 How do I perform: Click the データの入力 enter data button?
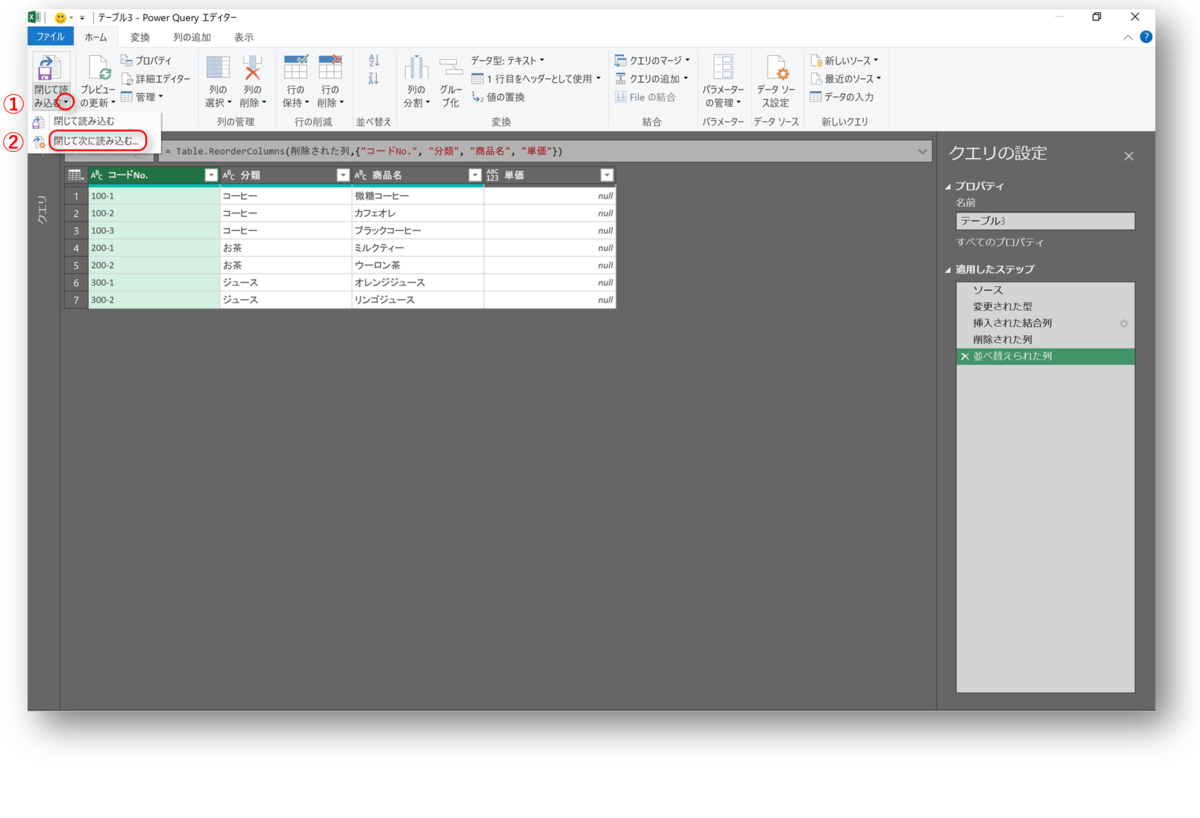[x=842, y=97]
